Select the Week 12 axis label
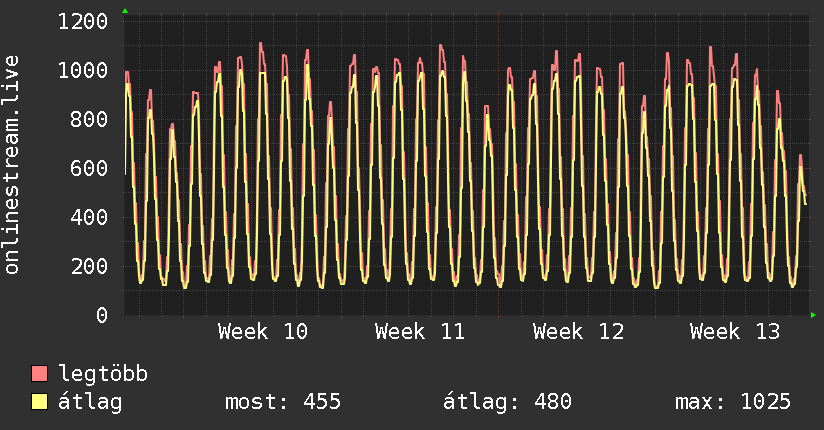Screen dimensions: 824x430 pos(578,332)
